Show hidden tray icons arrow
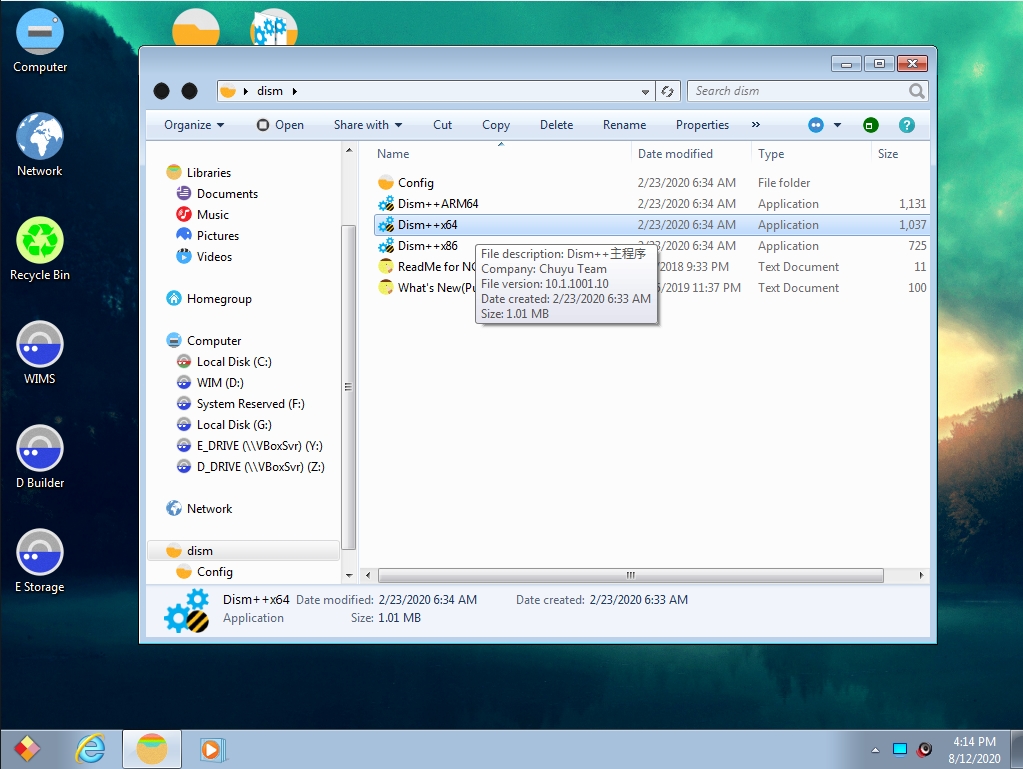This screenshot has height=769, width=1023. tap(875, 750)
